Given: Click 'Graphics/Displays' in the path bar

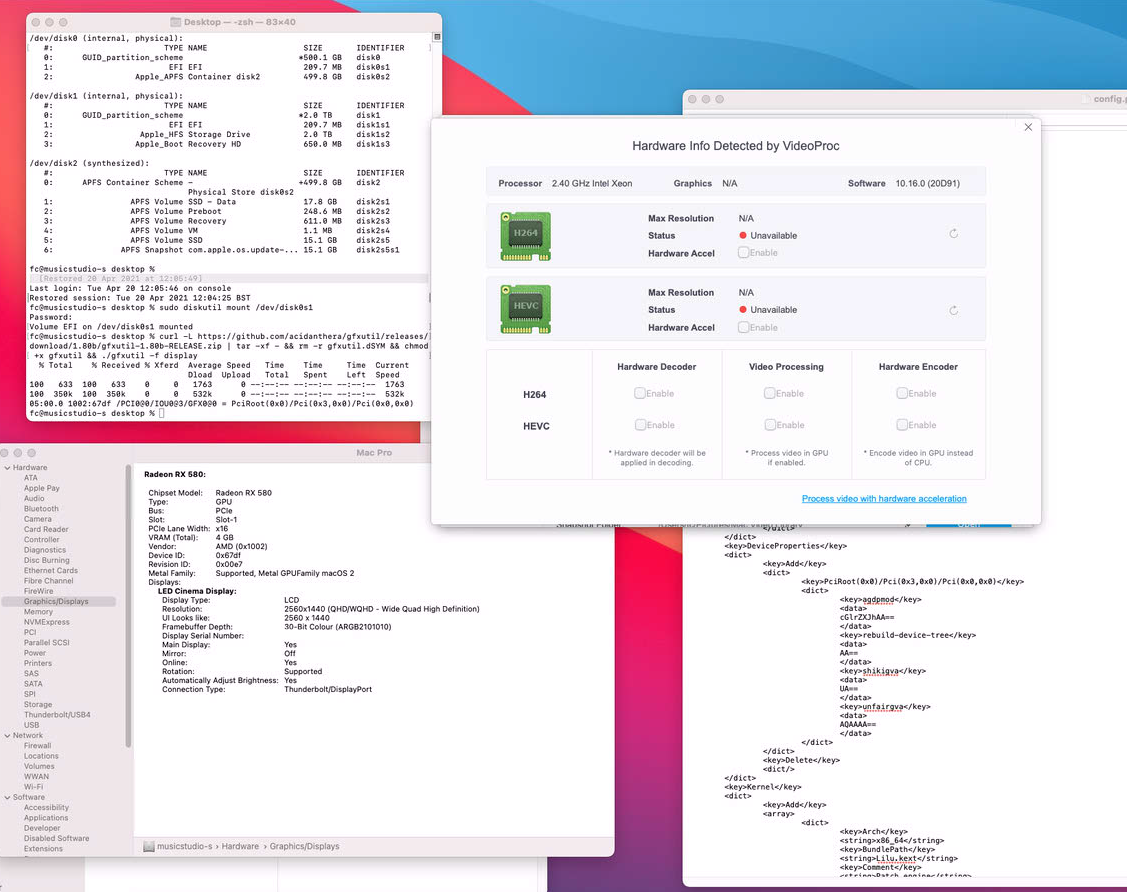Looking at the screenshot, I should pyautogui.click(x=304, y=847).
